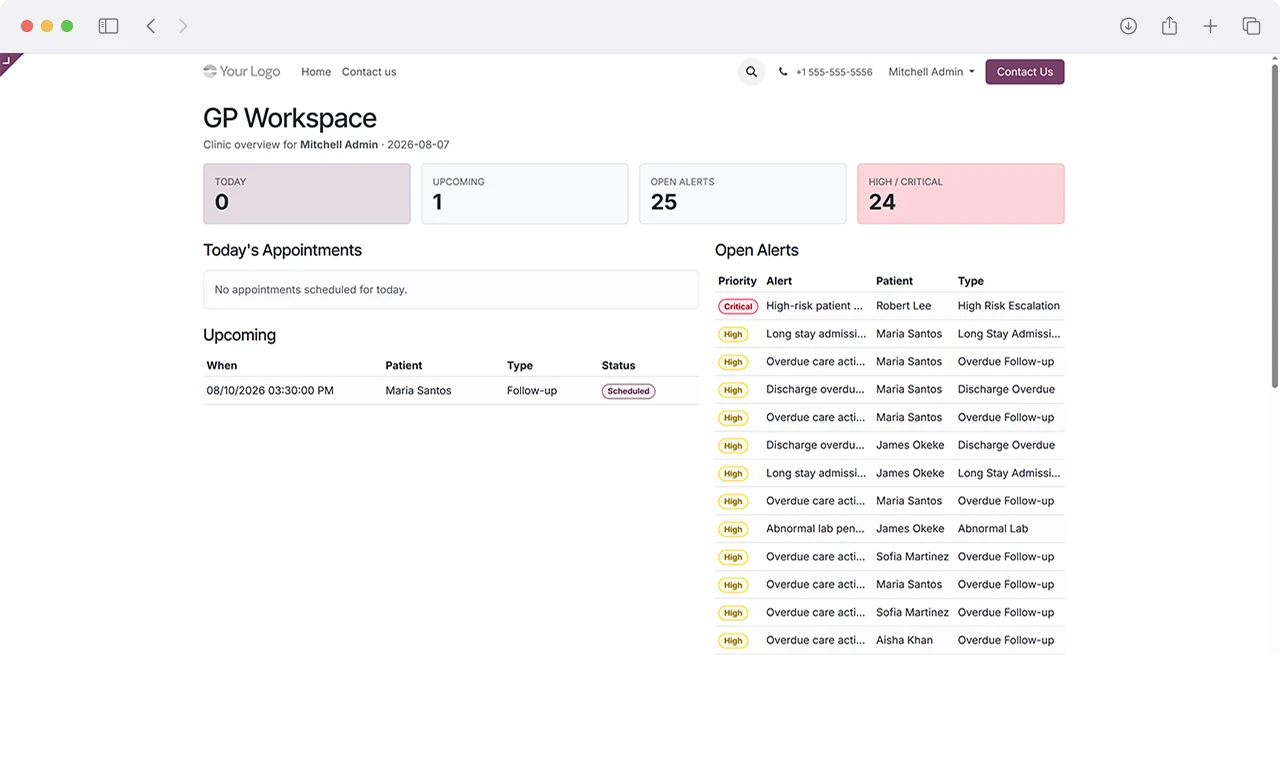
Task: Click the Scheduled status badge
Action: tap(628, 391)
